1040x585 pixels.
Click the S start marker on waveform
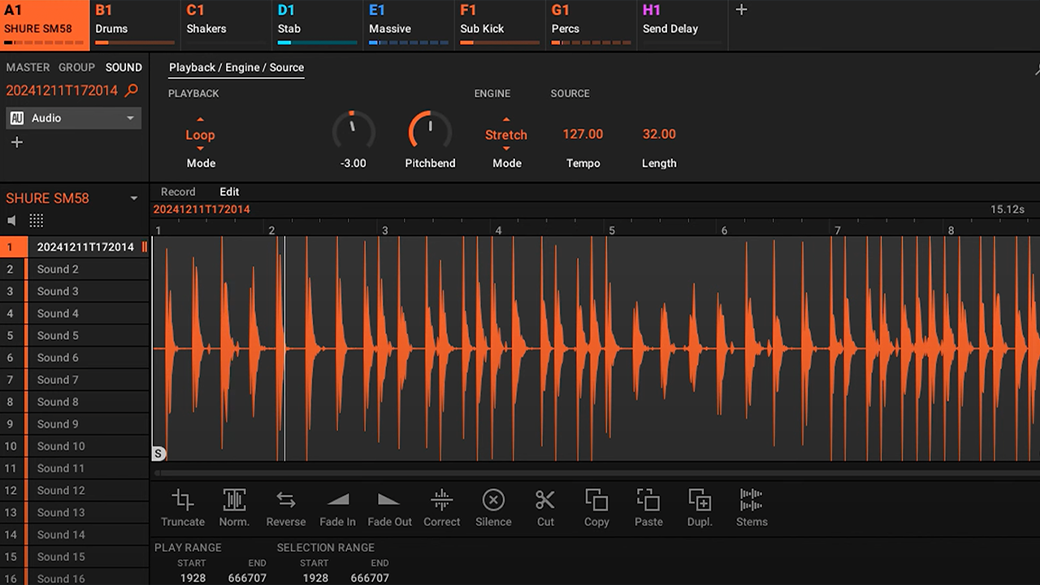click(158, 454)
